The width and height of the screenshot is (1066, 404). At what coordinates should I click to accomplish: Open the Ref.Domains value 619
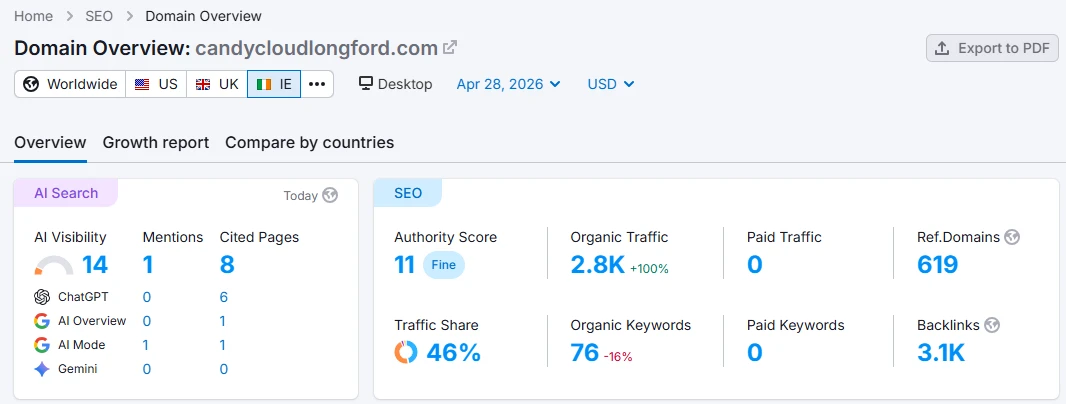(938, 265)
